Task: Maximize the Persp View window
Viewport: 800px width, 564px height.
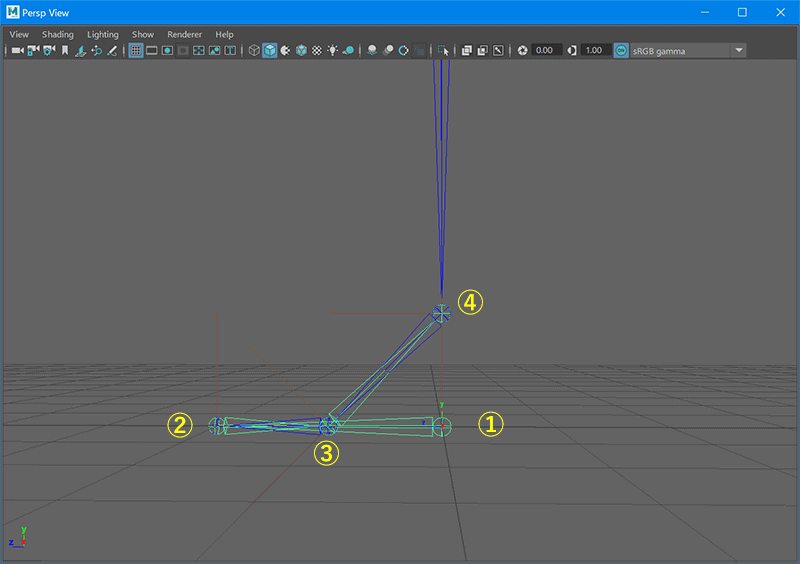Action: [742, 12]
